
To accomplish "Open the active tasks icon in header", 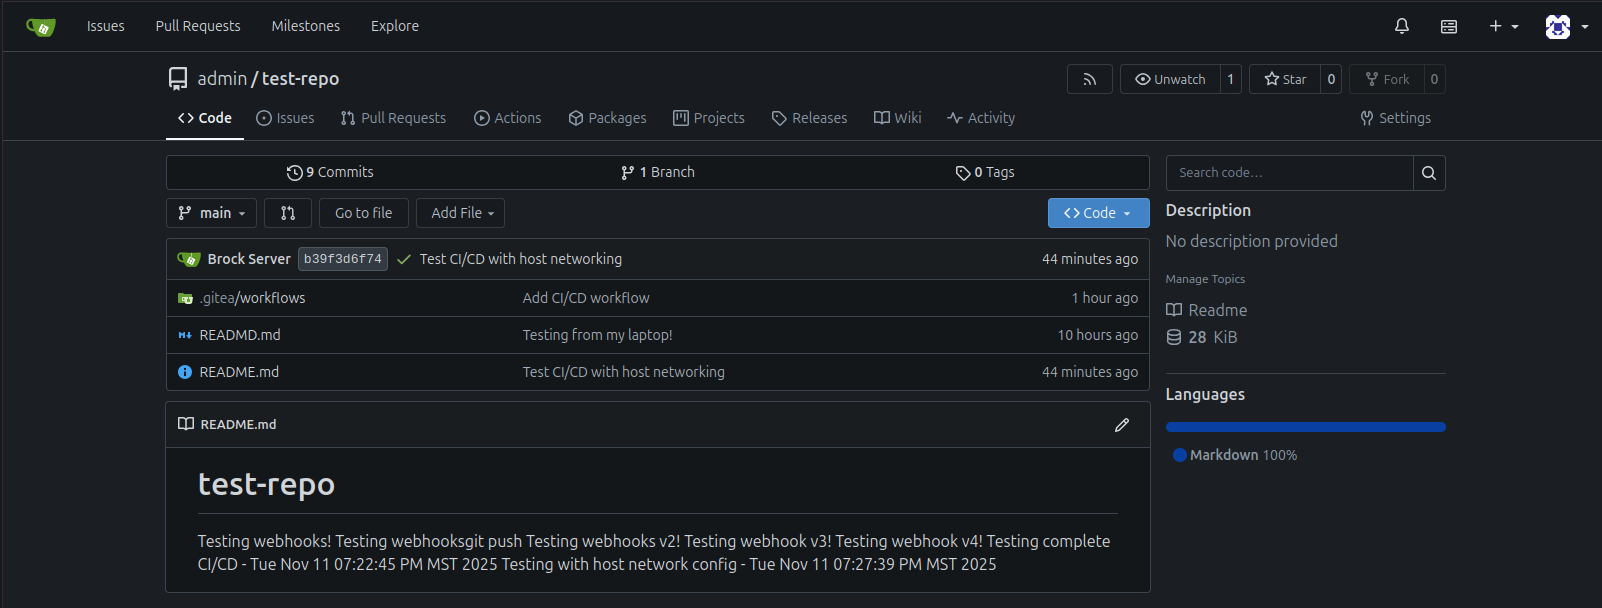I will [x=1448, y=26].
